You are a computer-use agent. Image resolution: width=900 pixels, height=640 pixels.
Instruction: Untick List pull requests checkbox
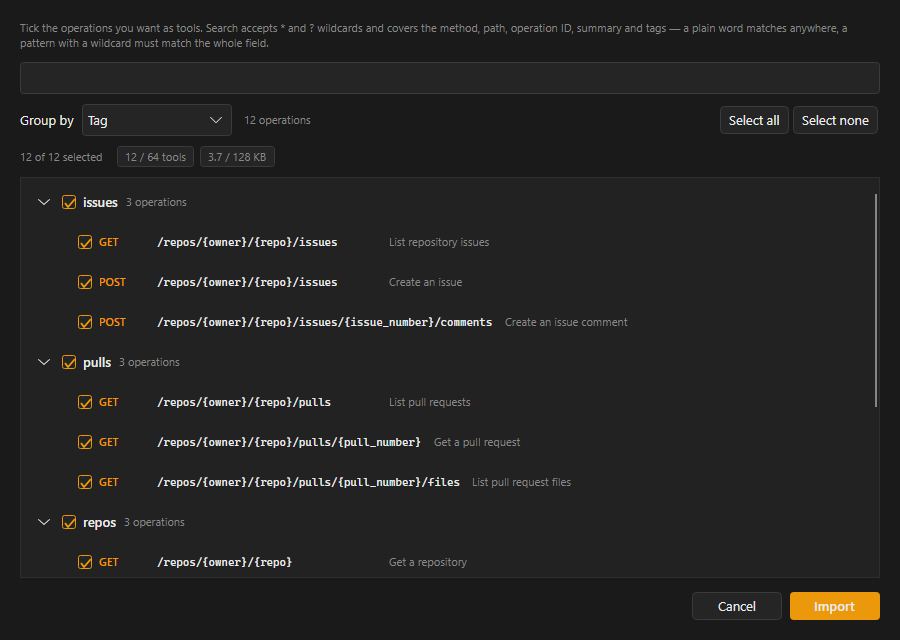[x=85, y=402]
